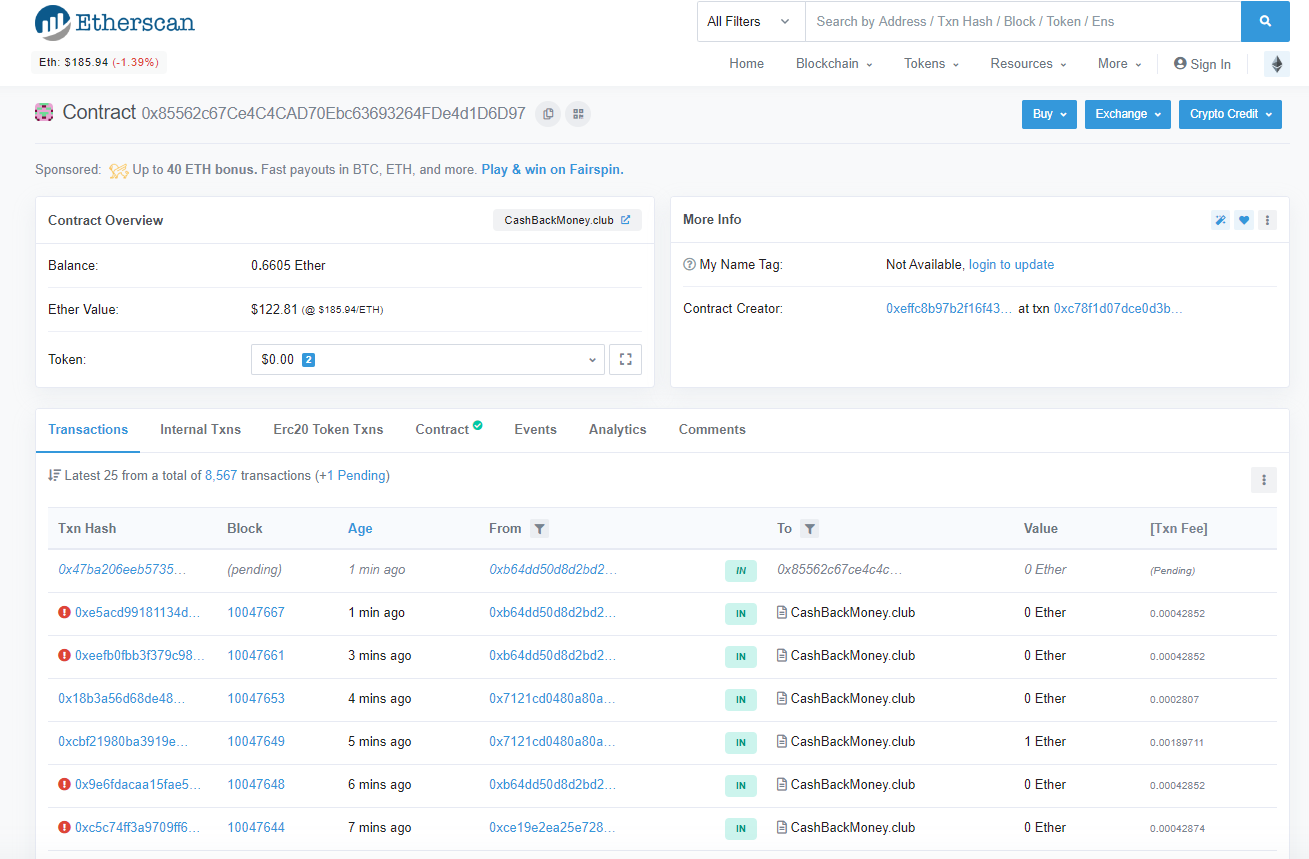Switch to the Internal Txns tab
This screenshot has width=1309, height=859.
click(x=200, y=430)
